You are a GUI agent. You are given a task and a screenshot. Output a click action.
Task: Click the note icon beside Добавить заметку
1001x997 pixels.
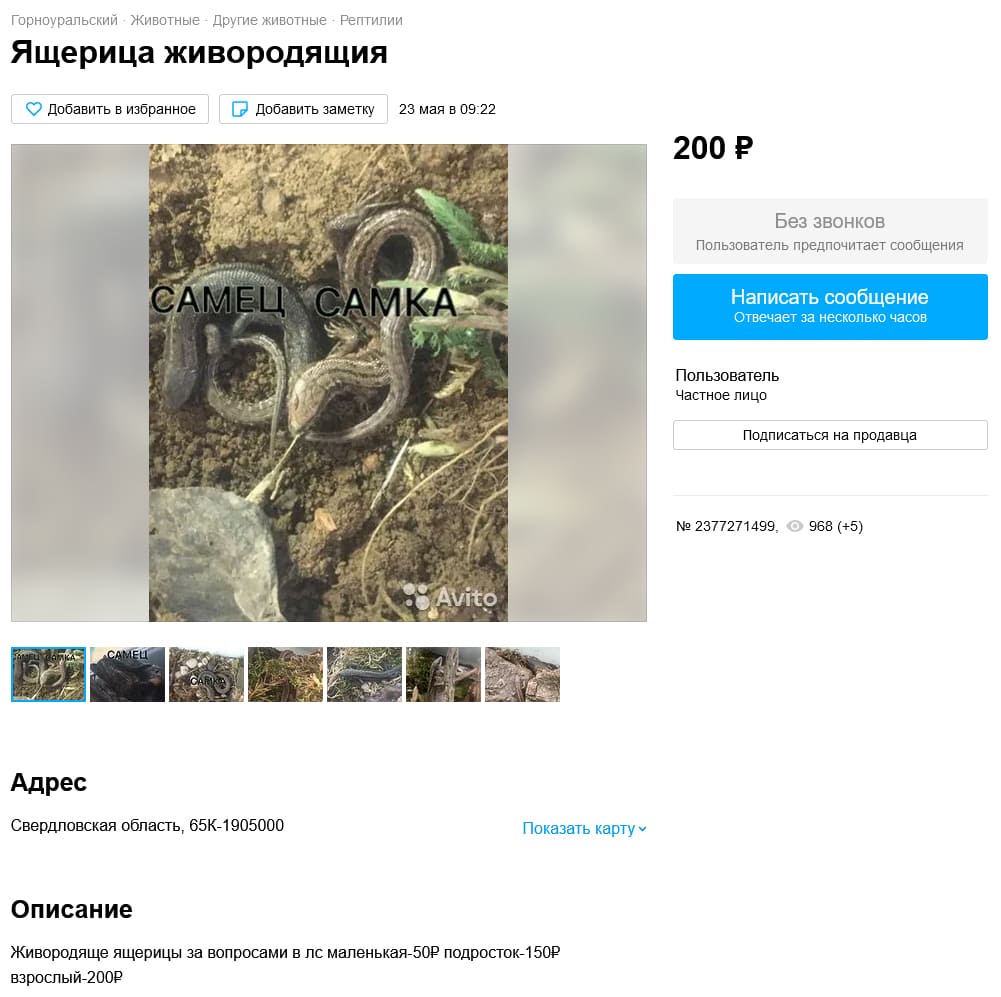pos(239,109)
